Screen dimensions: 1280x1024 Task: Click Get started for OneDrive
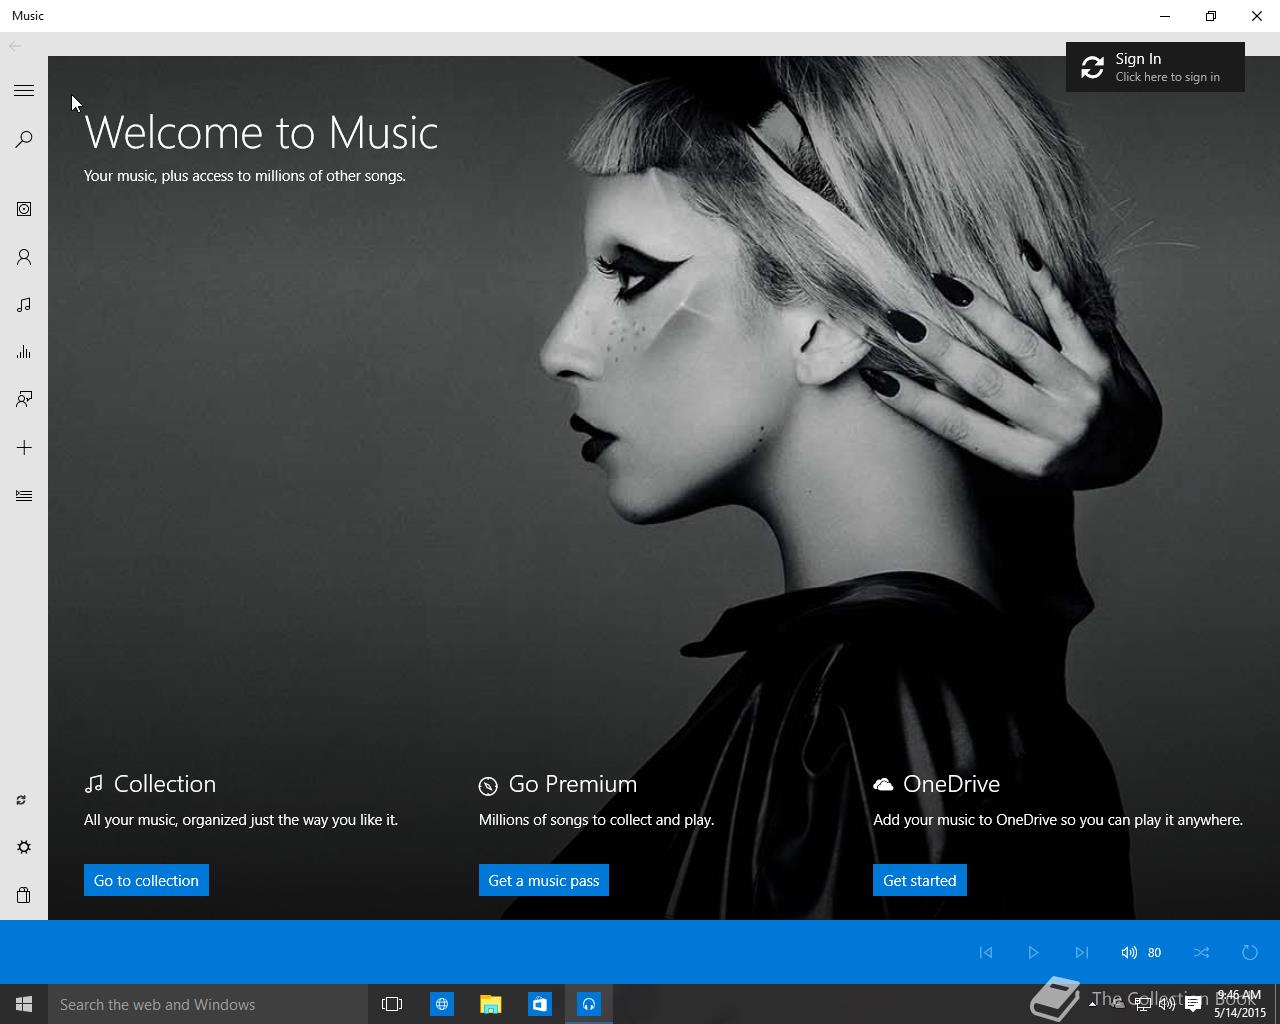coord(920,880)
